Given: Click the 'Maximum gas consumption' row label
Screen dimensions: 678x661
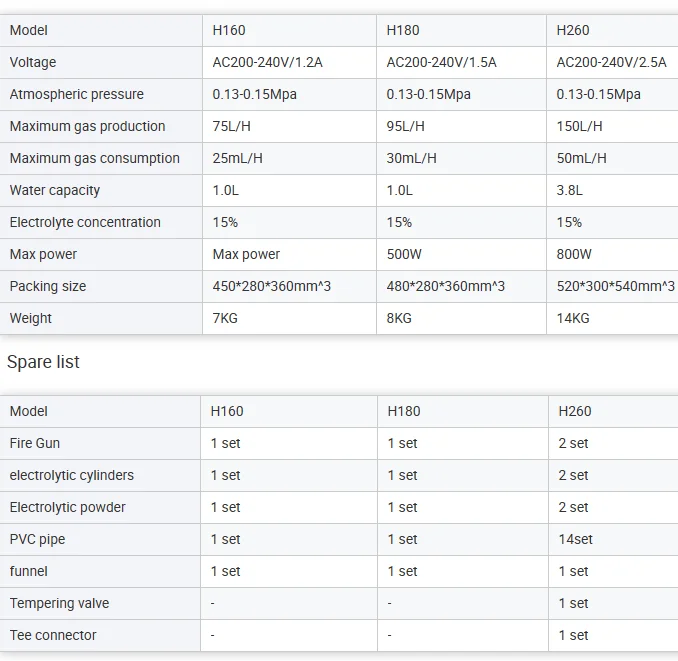Looking at the screenshot, I should (95, 158).
